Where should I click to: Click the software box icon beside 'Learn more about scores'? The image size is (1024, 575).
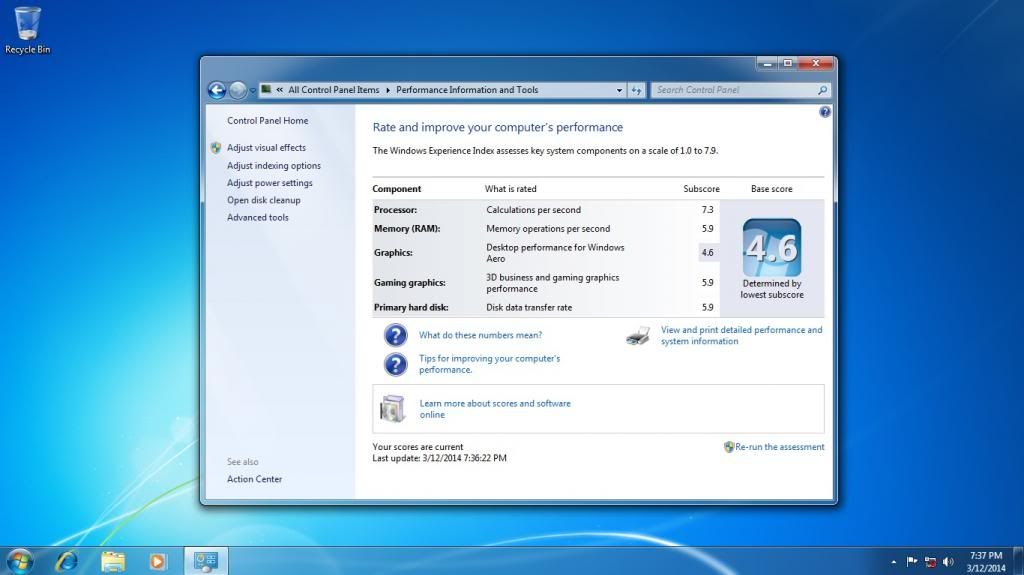point(393,408)
